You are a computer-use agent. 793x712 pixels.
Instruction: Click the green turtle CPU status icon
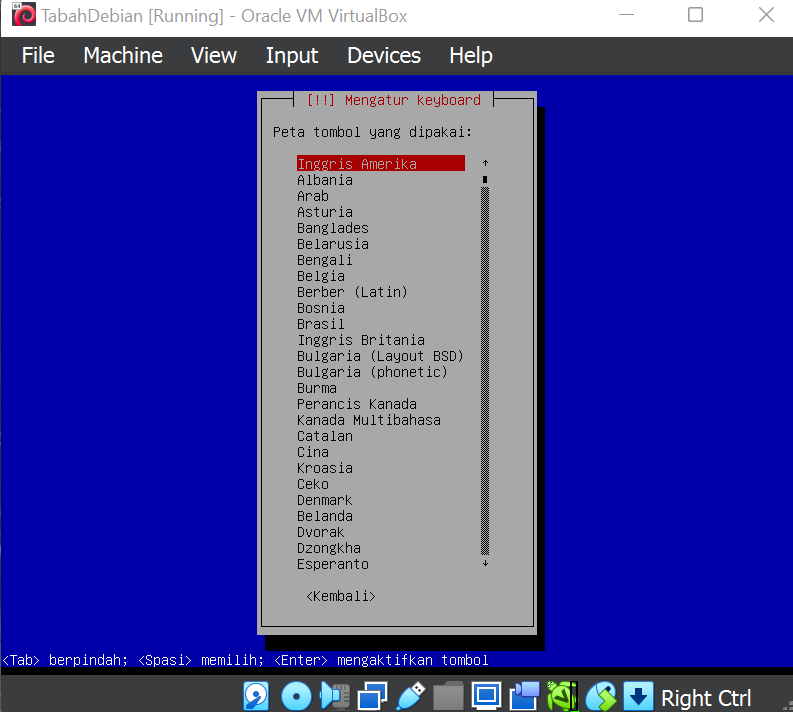point(562,696)
